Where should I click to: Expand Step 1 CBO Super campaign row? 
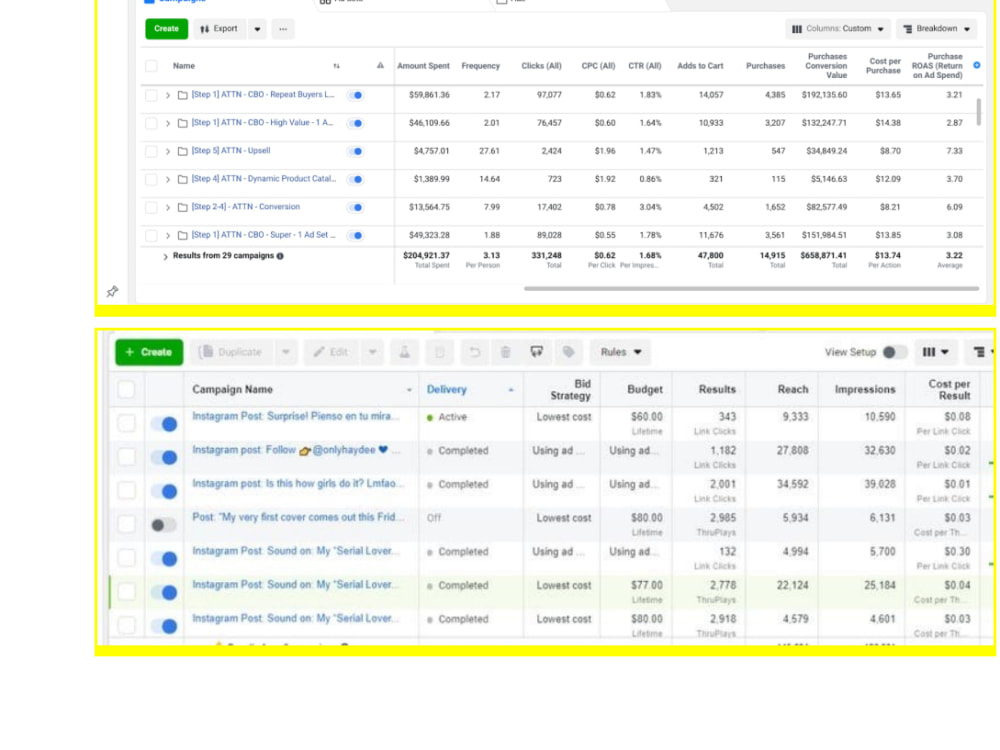pos(168,235)
